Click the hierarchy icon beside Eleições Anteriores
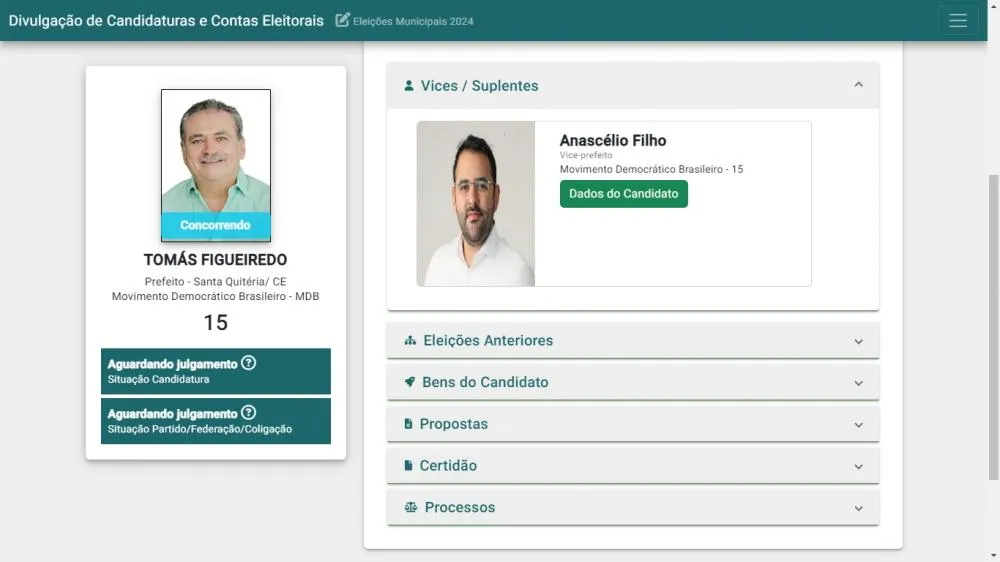Viewport: 1000px width, 562px height. [410, 341]
